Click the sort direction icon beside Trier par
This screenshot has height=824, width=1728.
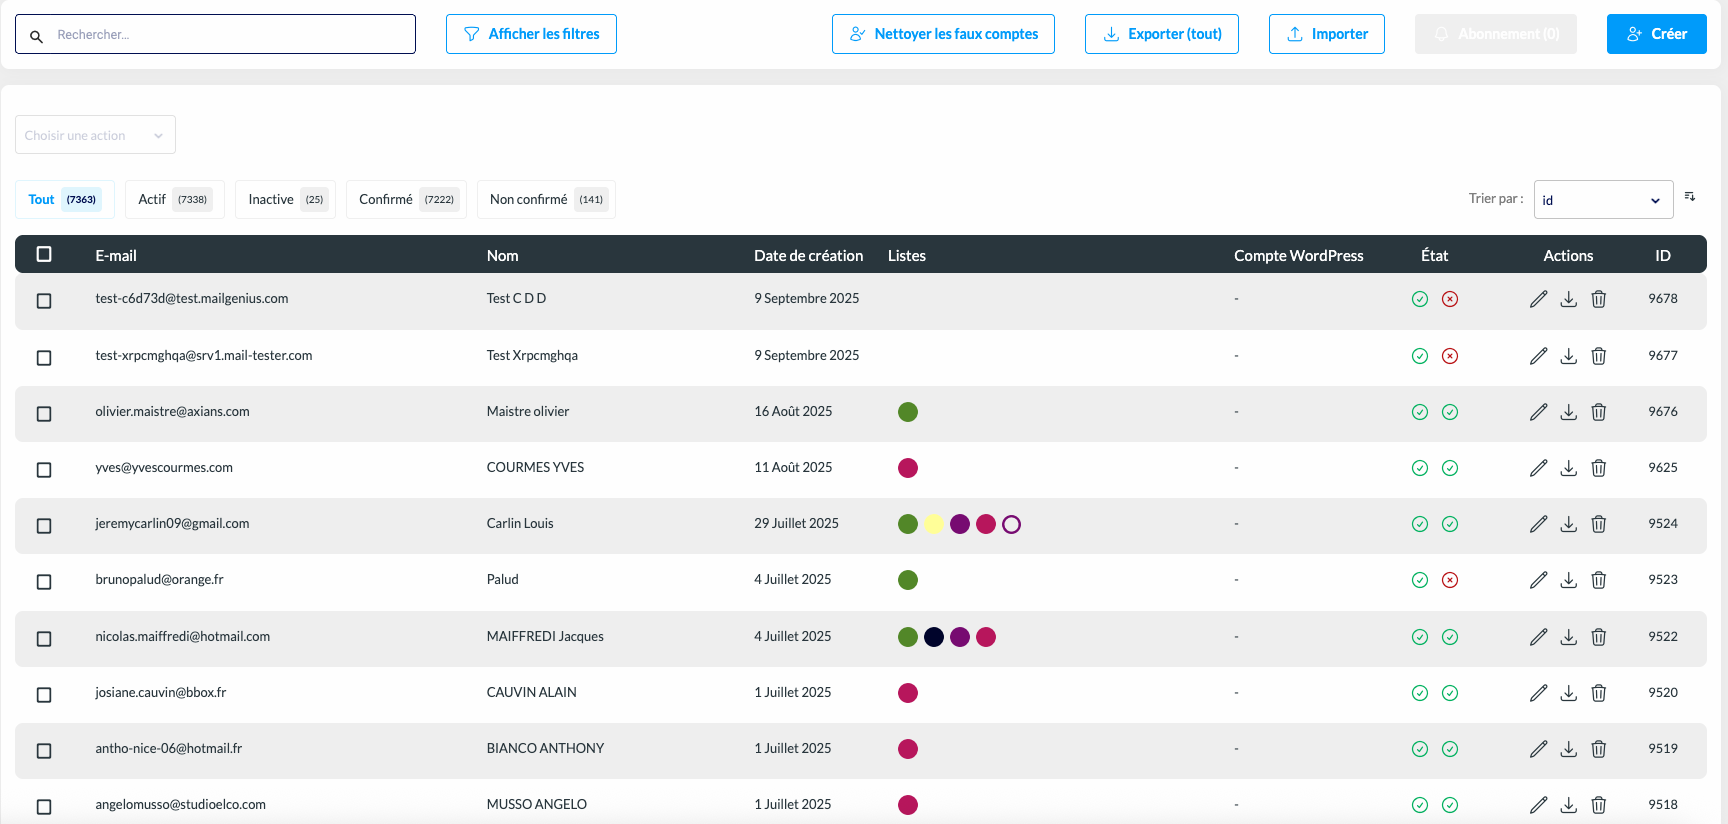coord(1690,197)
